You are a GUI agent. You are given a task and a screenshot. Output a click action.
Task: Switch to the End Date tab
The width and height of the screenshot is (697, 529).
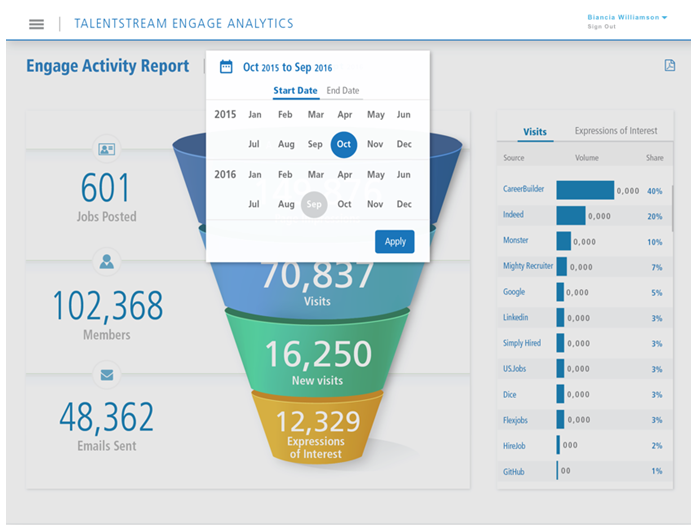[x=343, y=91]
